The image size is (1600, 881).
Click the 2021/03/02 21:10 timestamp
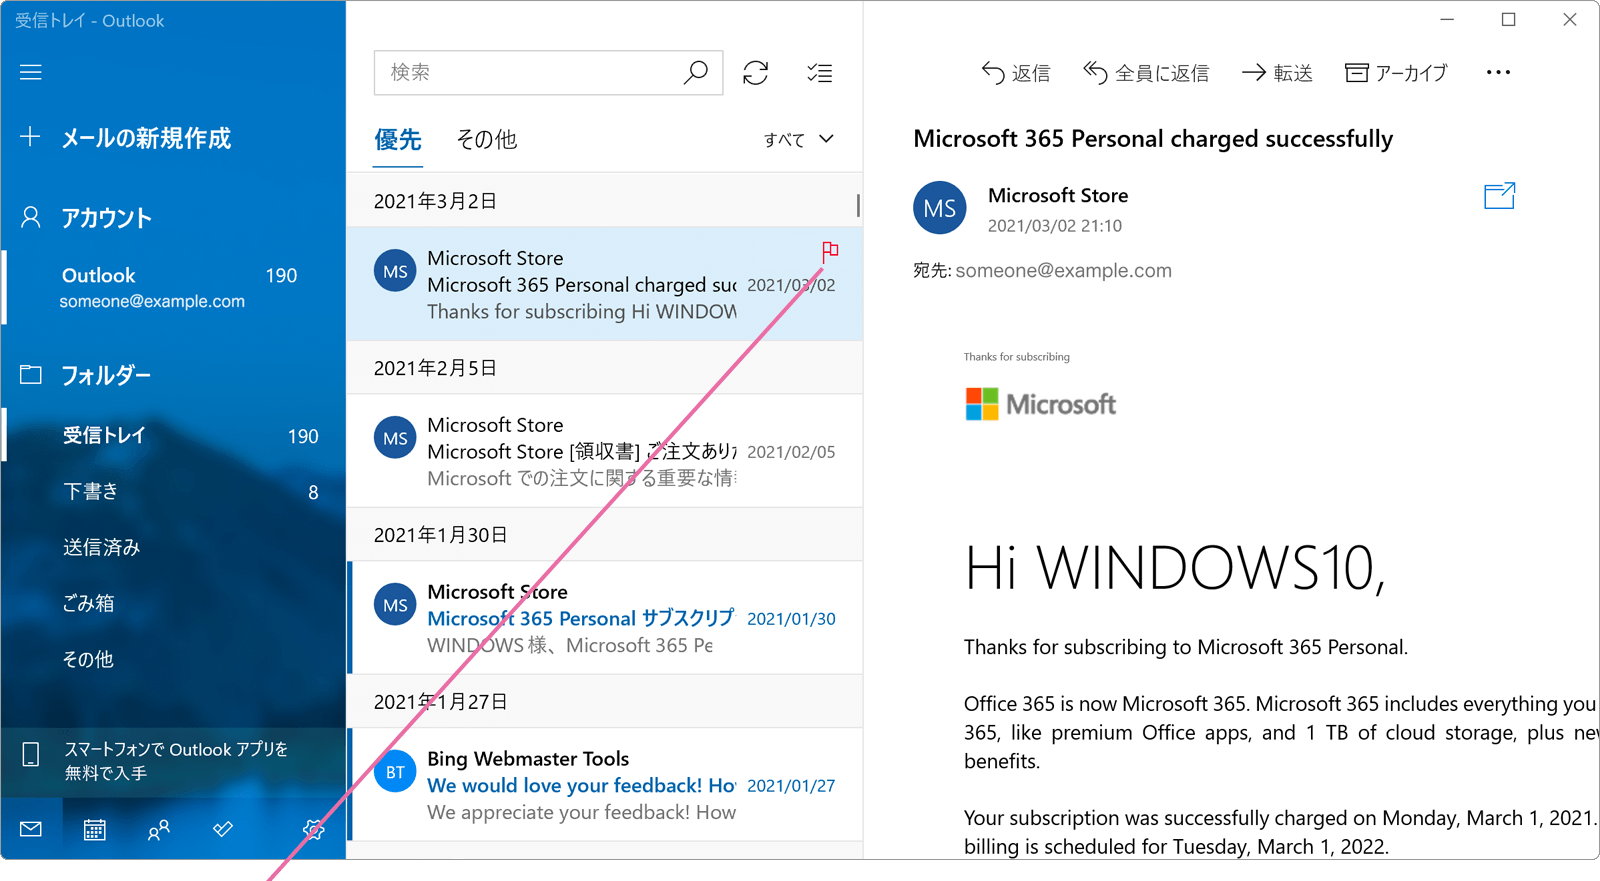click(x=1055, y=226)
